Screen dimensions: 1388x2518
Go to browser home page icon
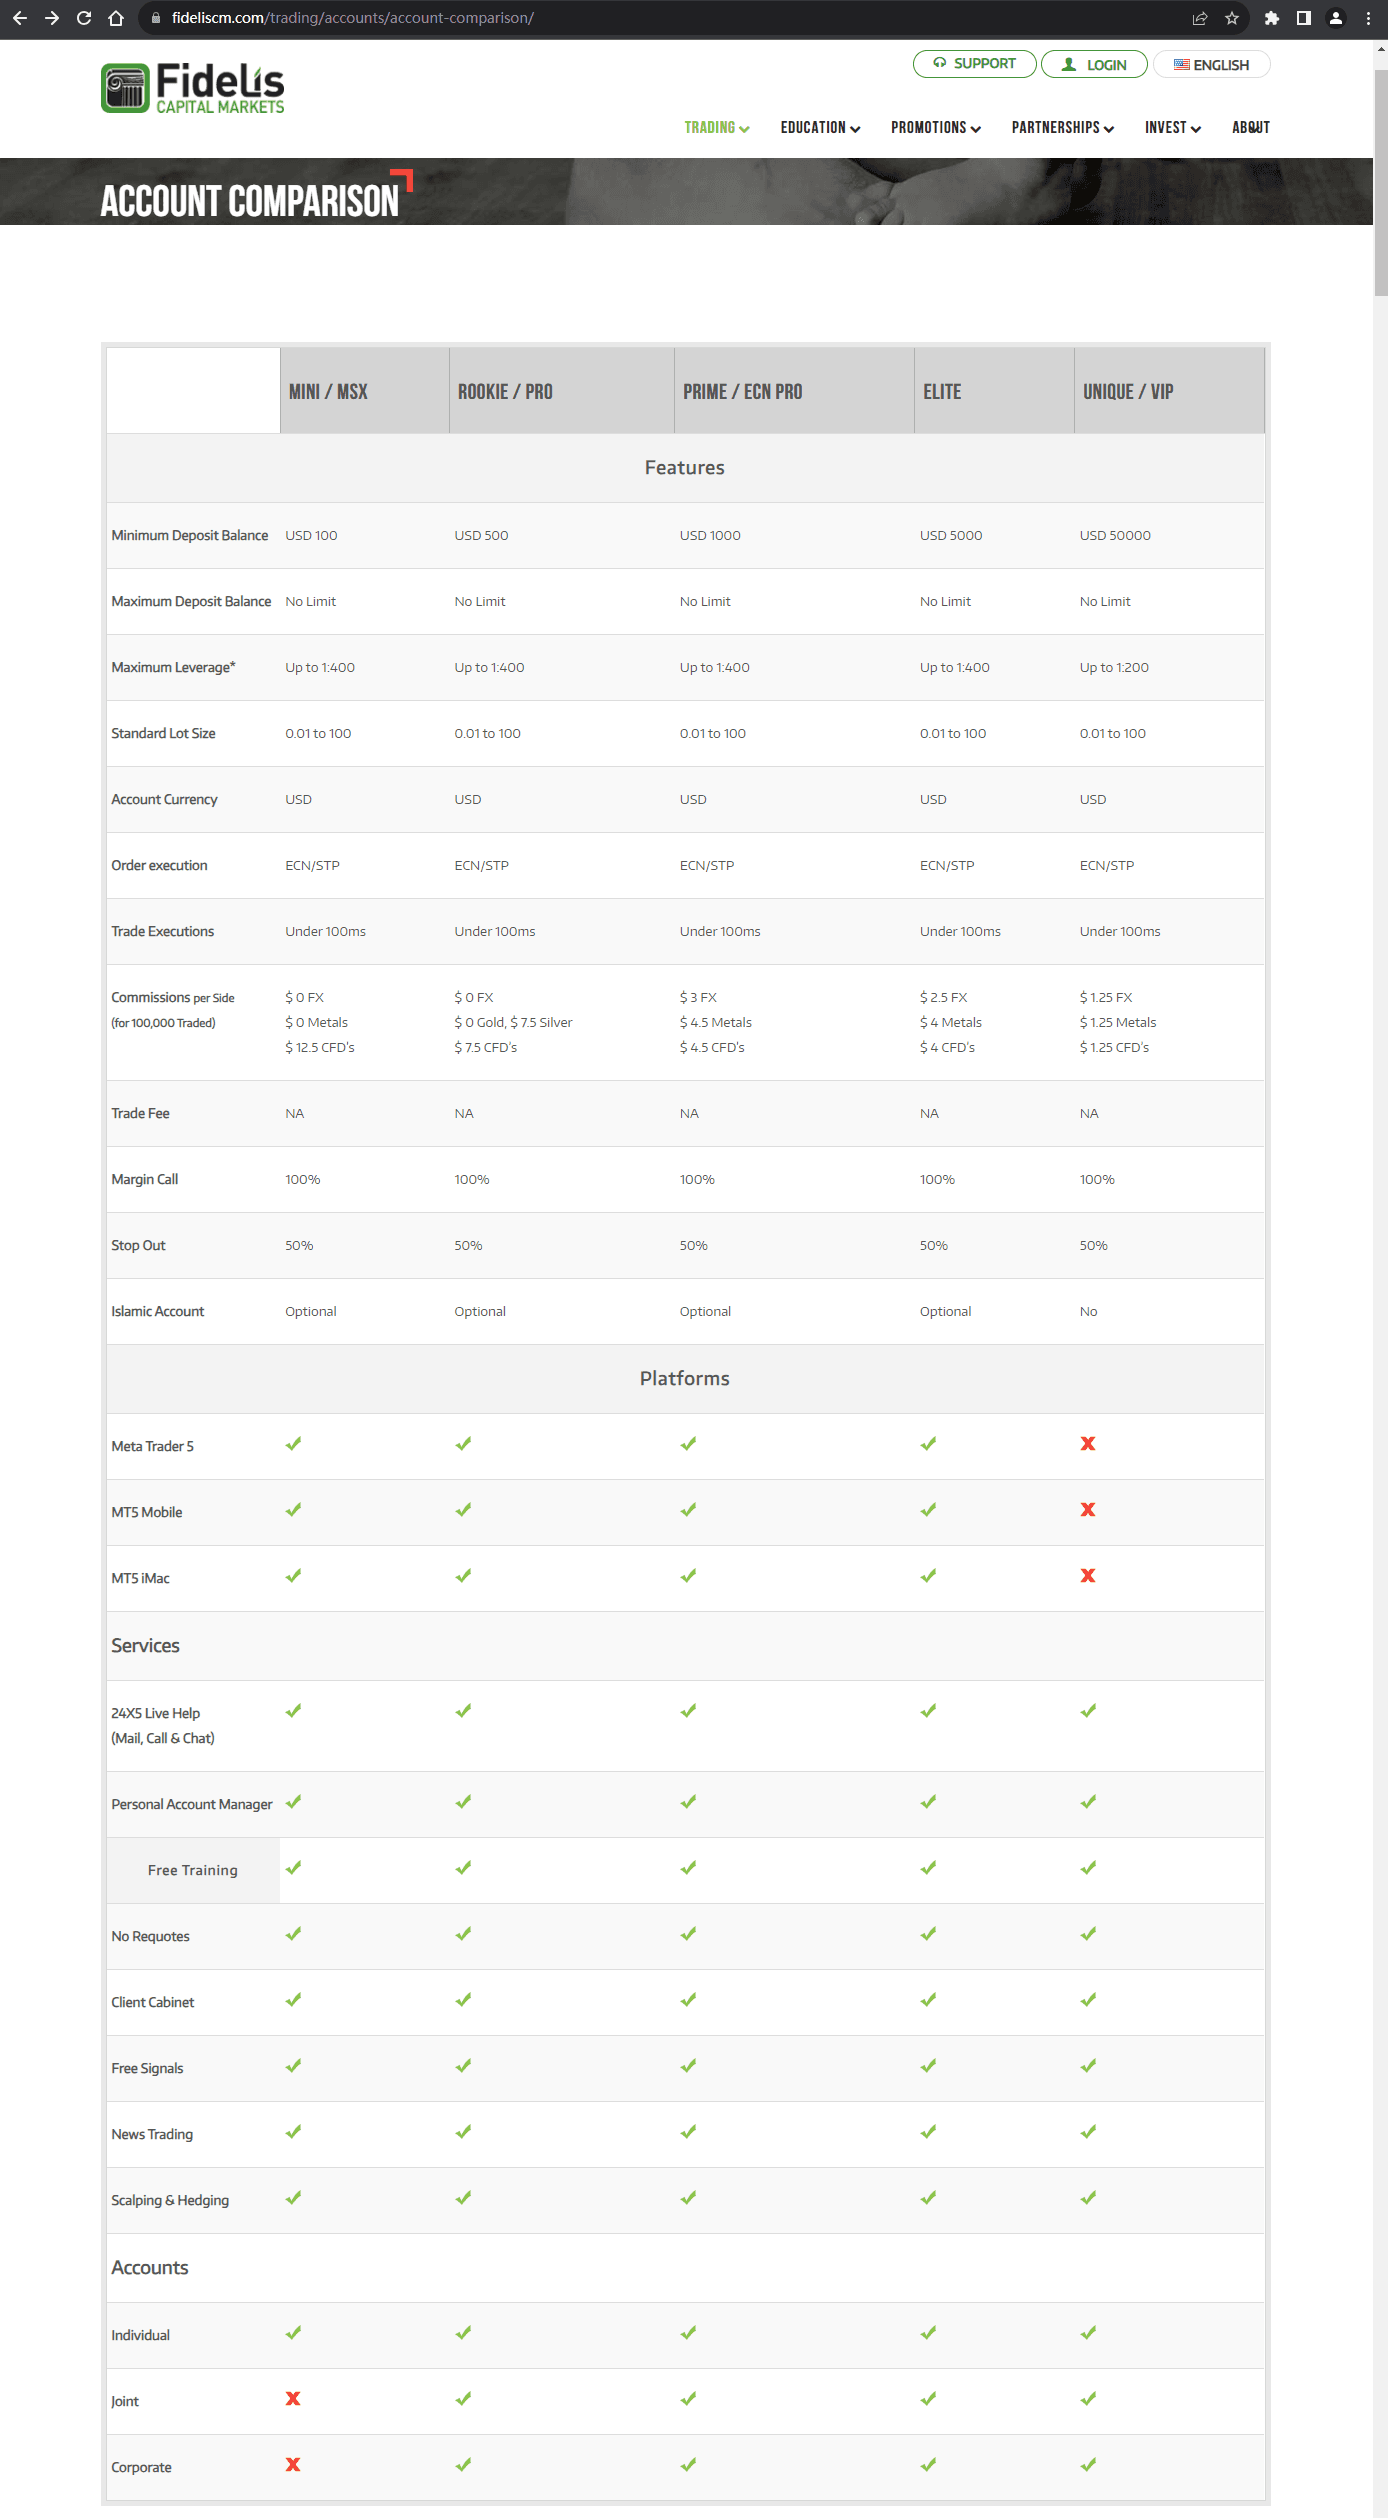[116, 18]
